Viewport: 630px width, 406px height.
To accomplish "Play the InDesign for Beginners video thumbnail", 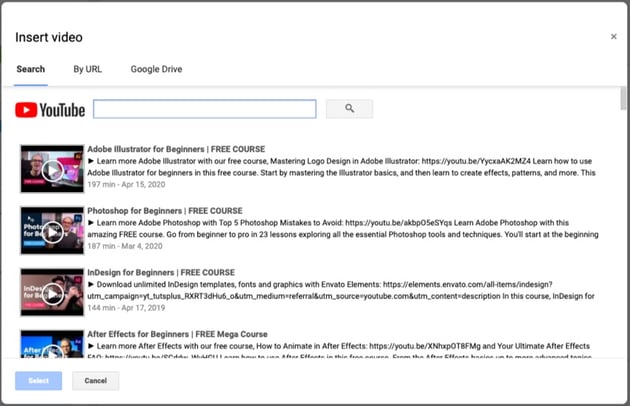I will [52, 293].
